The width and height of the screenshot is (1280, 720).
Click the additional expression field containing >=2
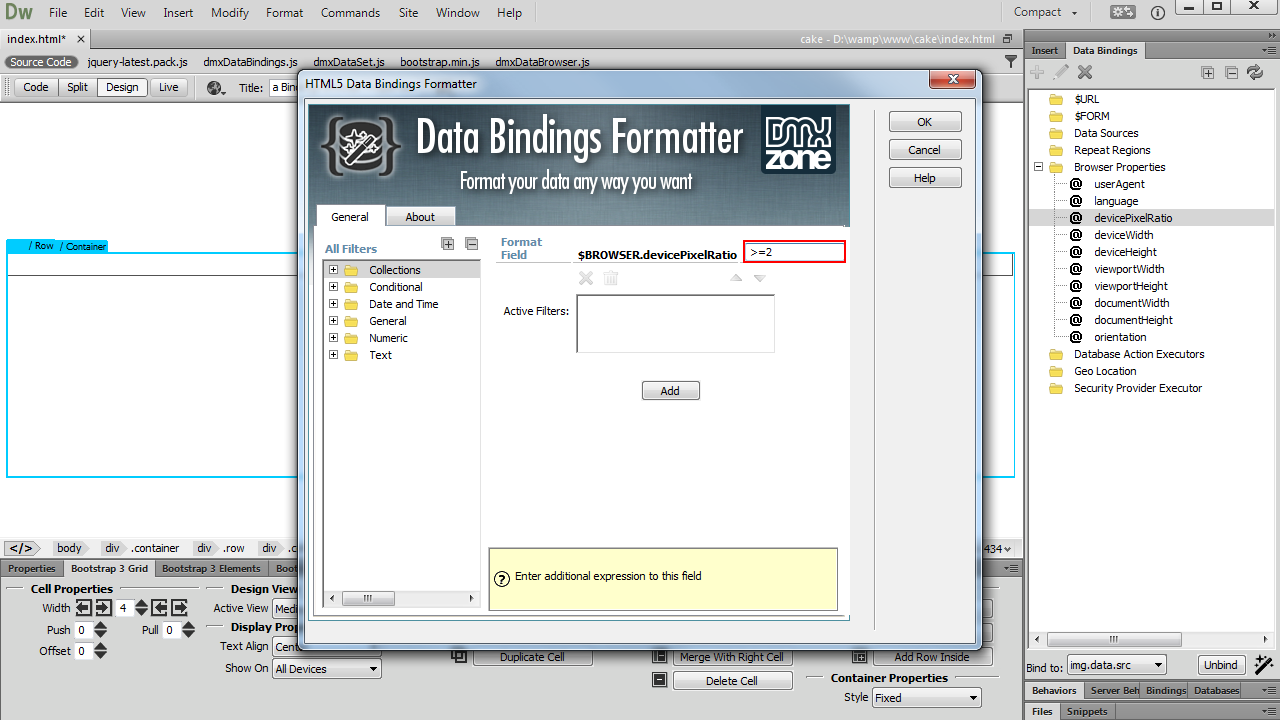tap(795, 252)
